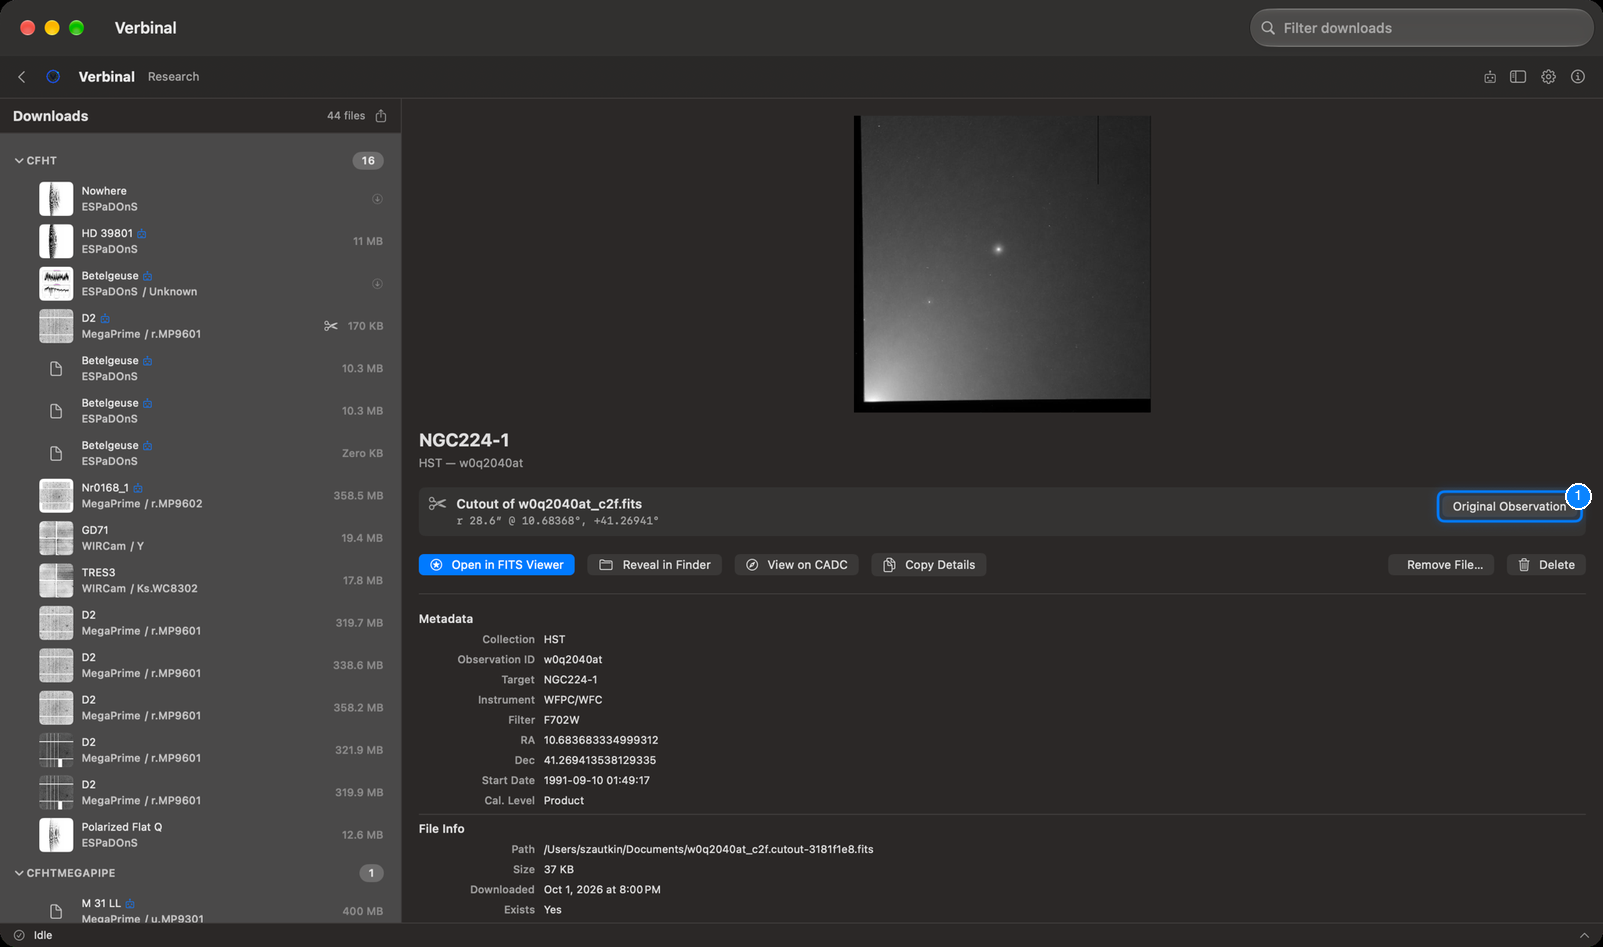
Task: Collapse the CFHTMEGAPIPE group
Action: tap(19, 873)
